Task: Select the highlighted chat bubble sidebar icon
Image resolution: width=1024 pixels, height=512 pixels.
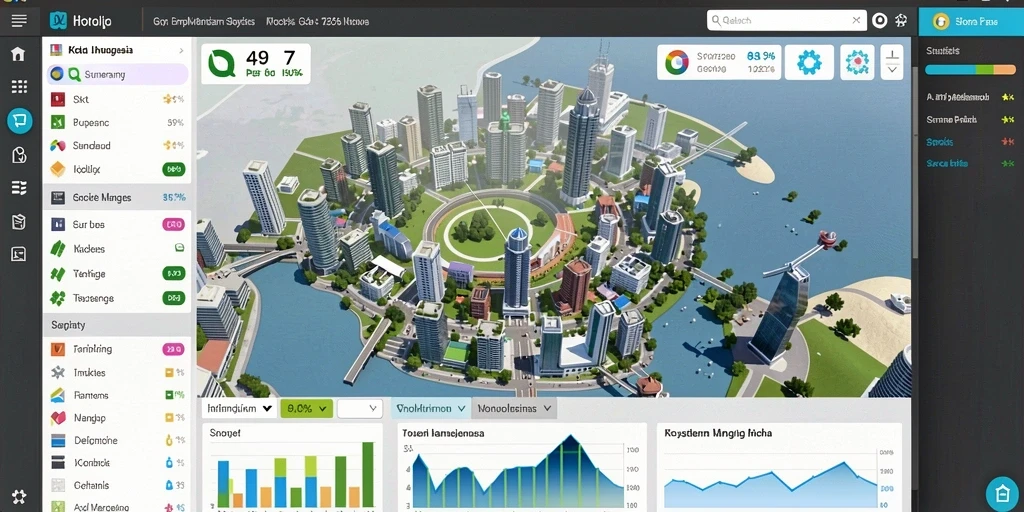Action: click(20, 121)
